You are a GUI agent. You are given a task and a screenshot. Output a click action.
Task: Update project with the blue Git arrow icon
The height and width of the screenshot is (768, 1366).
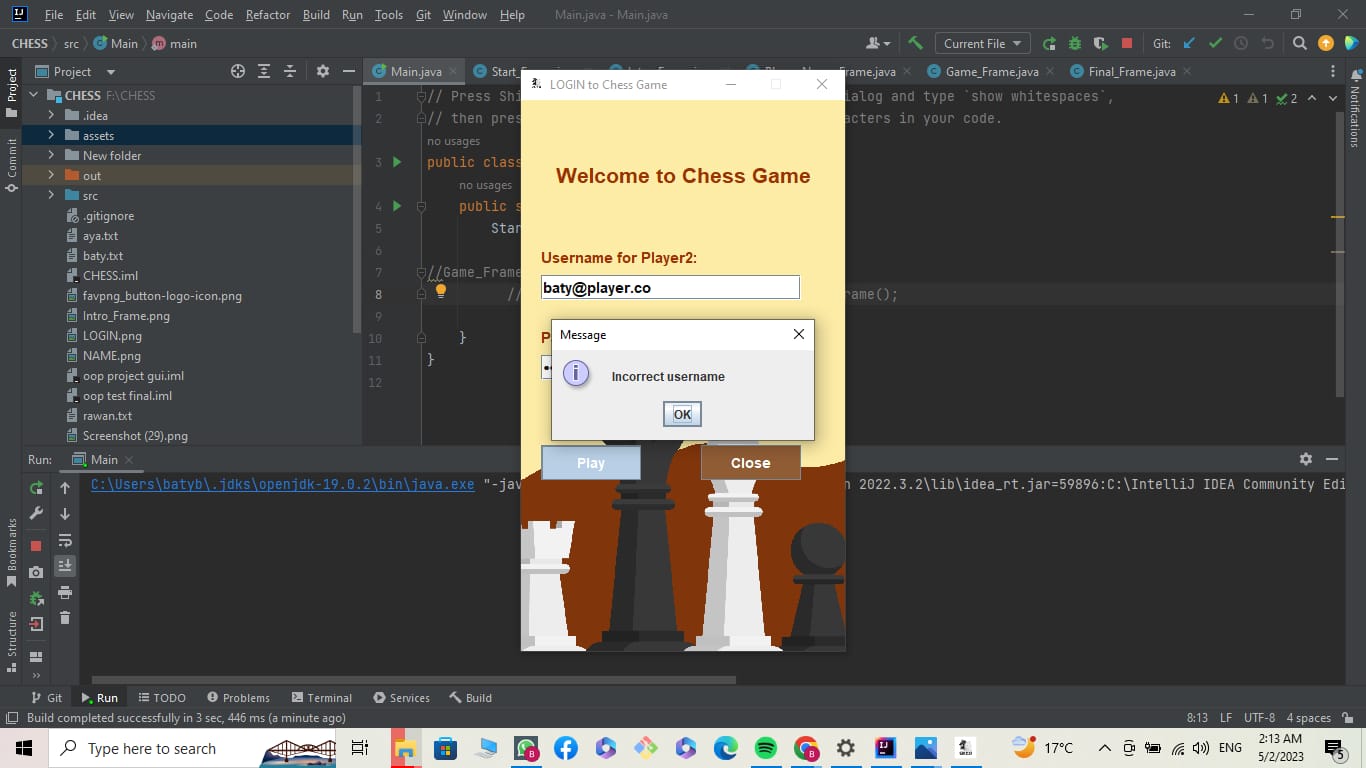point(1190,43)
